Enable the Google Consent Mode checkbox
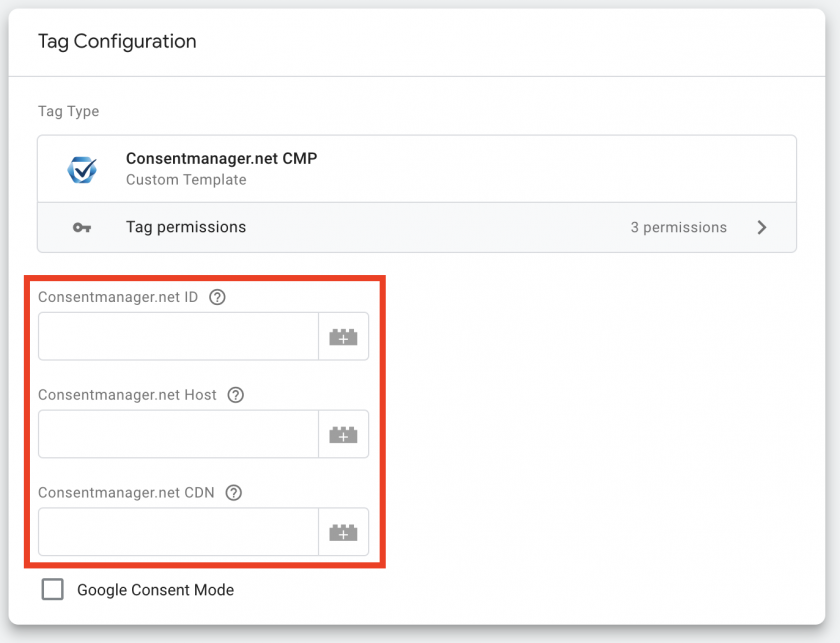Image resolution: width=840 pixels, height=643 pixels. click(x=52, y=589)
